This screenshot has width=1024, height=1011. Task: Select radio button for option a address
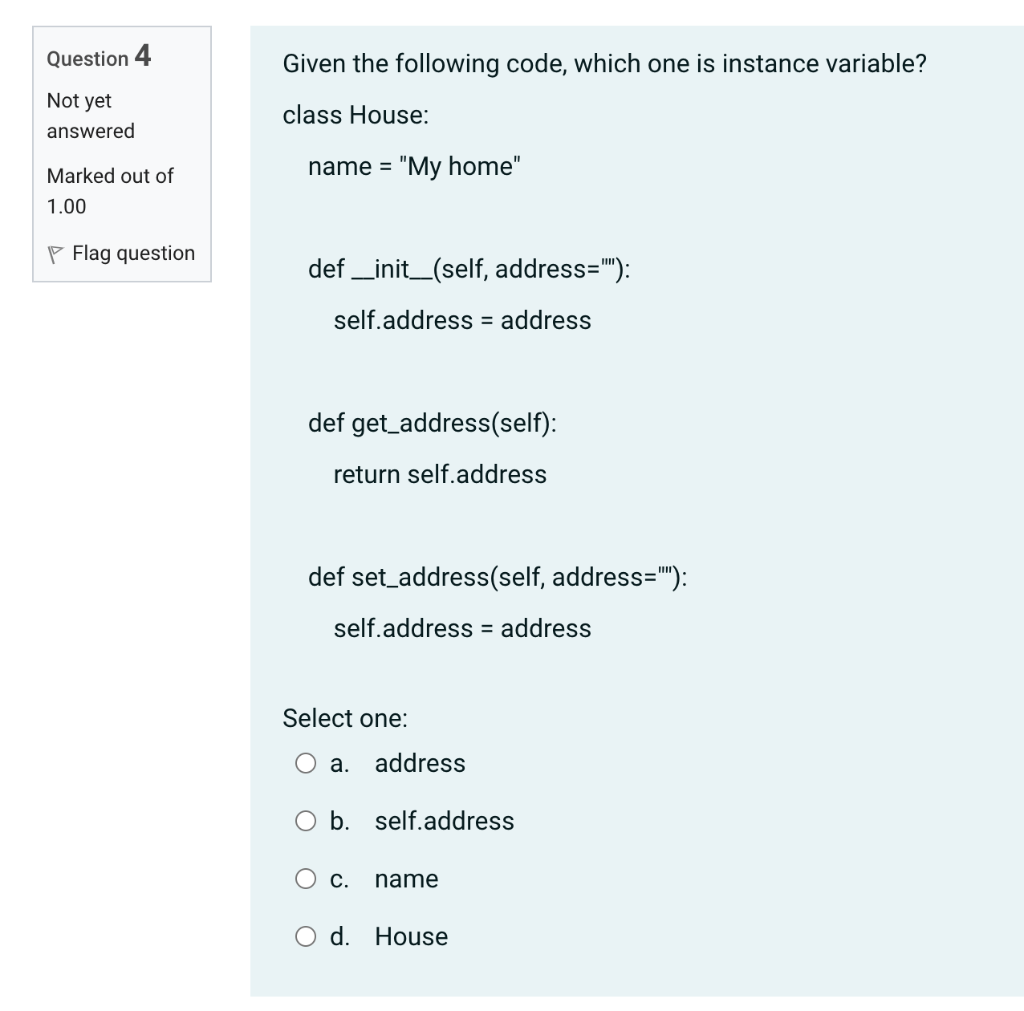(305, 763)
